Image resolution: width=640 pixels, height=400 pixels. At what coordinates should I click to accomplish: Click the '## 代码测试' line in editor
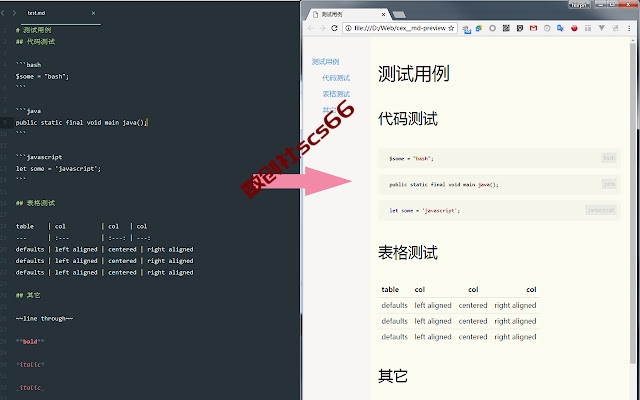tap(35, 42)
